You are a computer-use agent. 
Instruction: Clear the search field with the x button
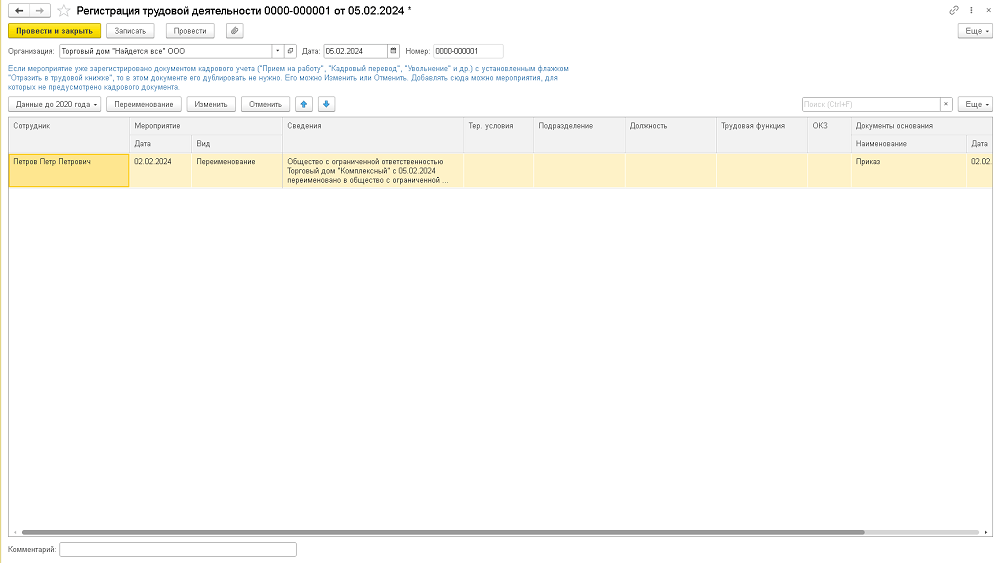coord(946,104)
